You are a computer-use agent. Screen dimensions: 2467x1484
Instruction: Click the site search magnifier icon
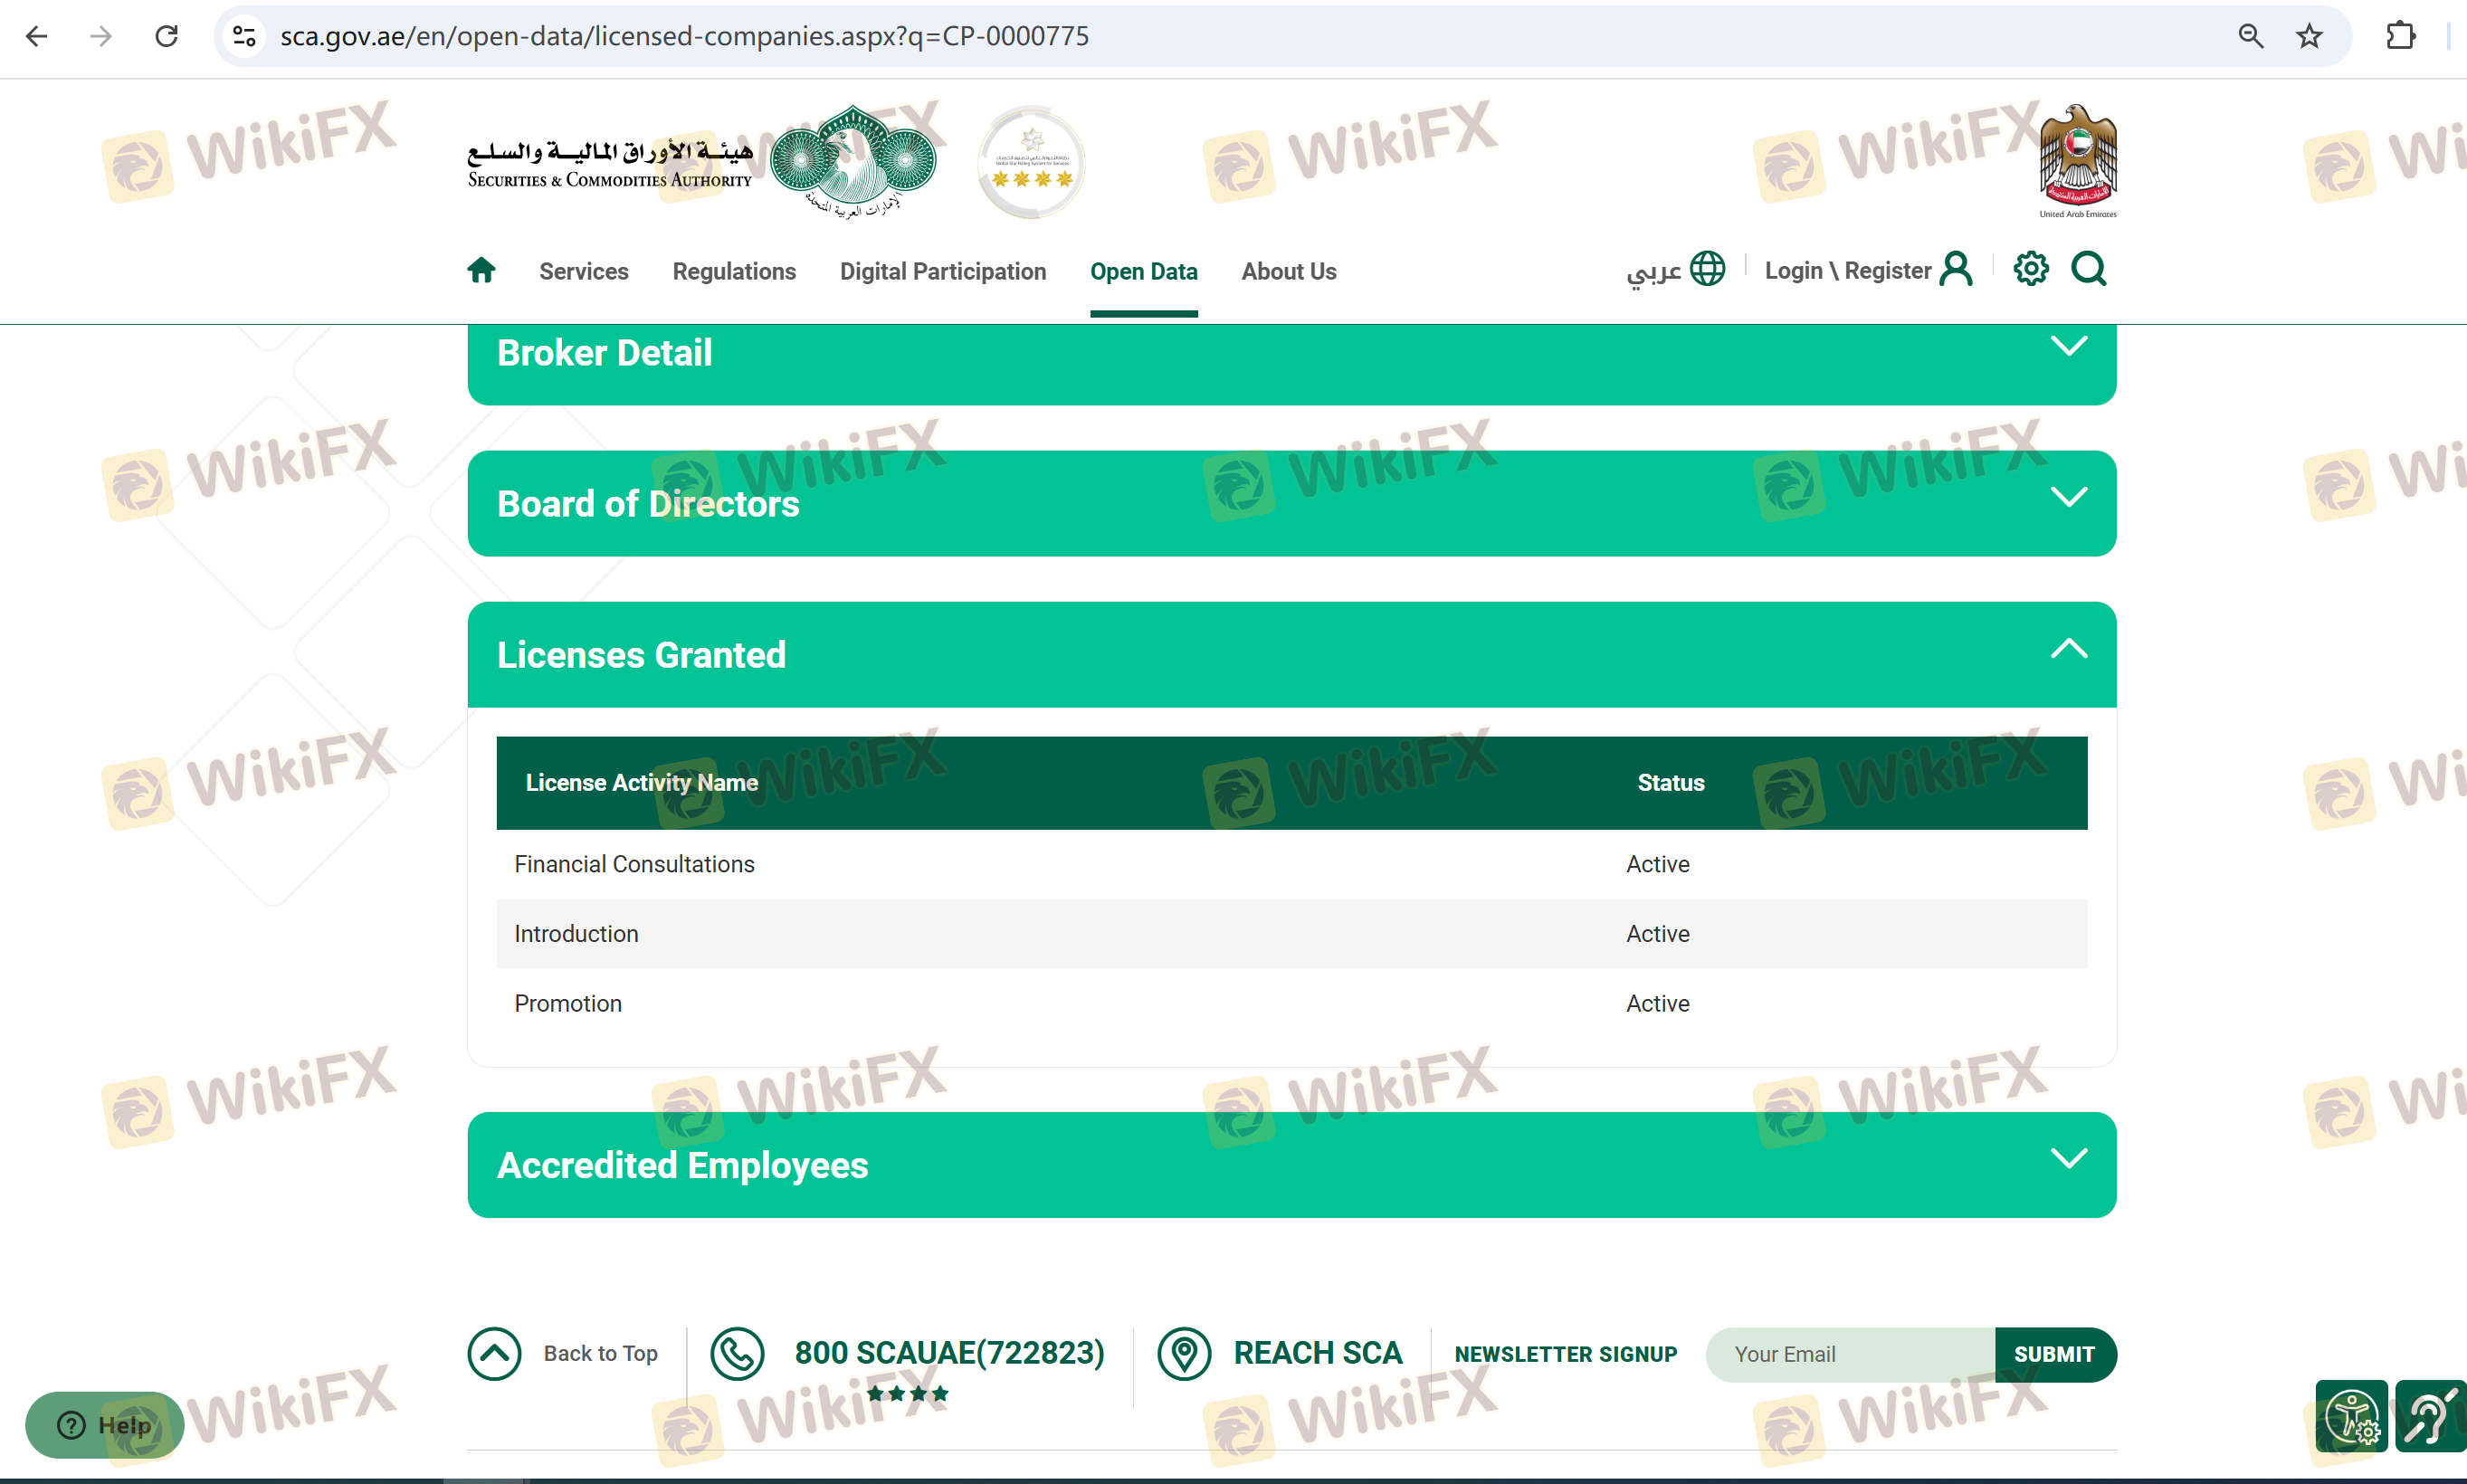tap(2088, 269)
